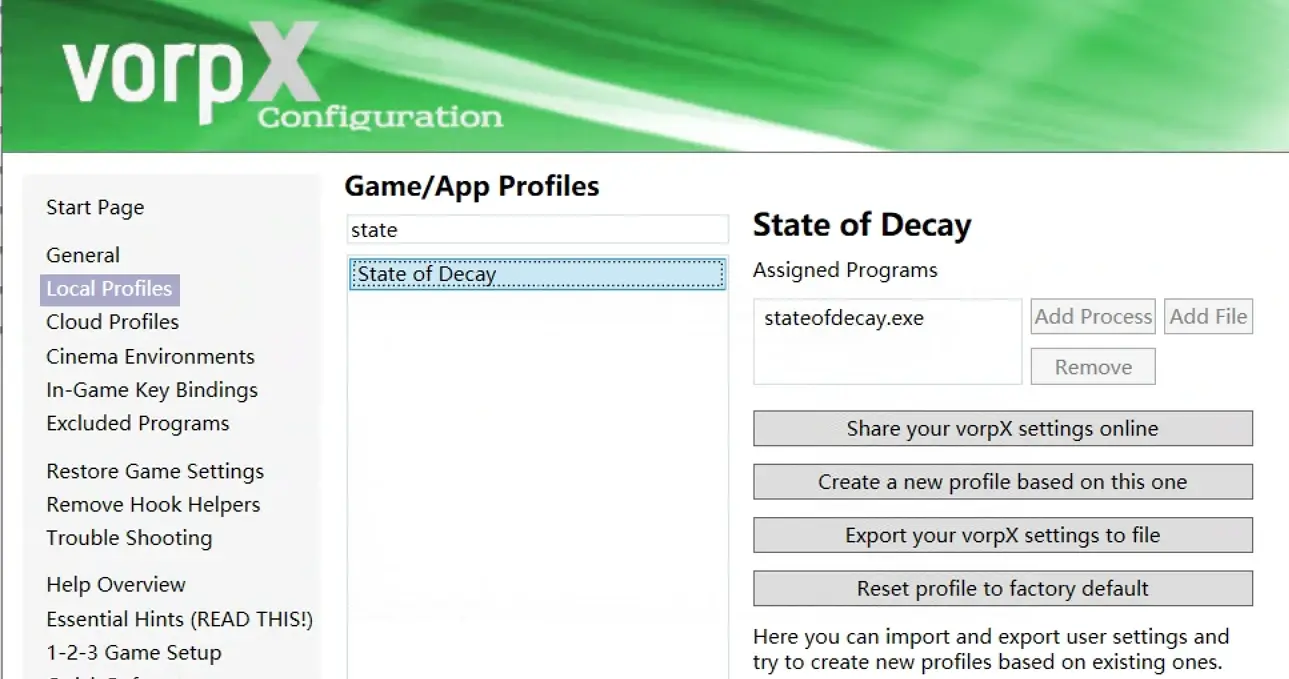
Task: Open Local Profiles in the sidebar
Action: click(110, 289)
